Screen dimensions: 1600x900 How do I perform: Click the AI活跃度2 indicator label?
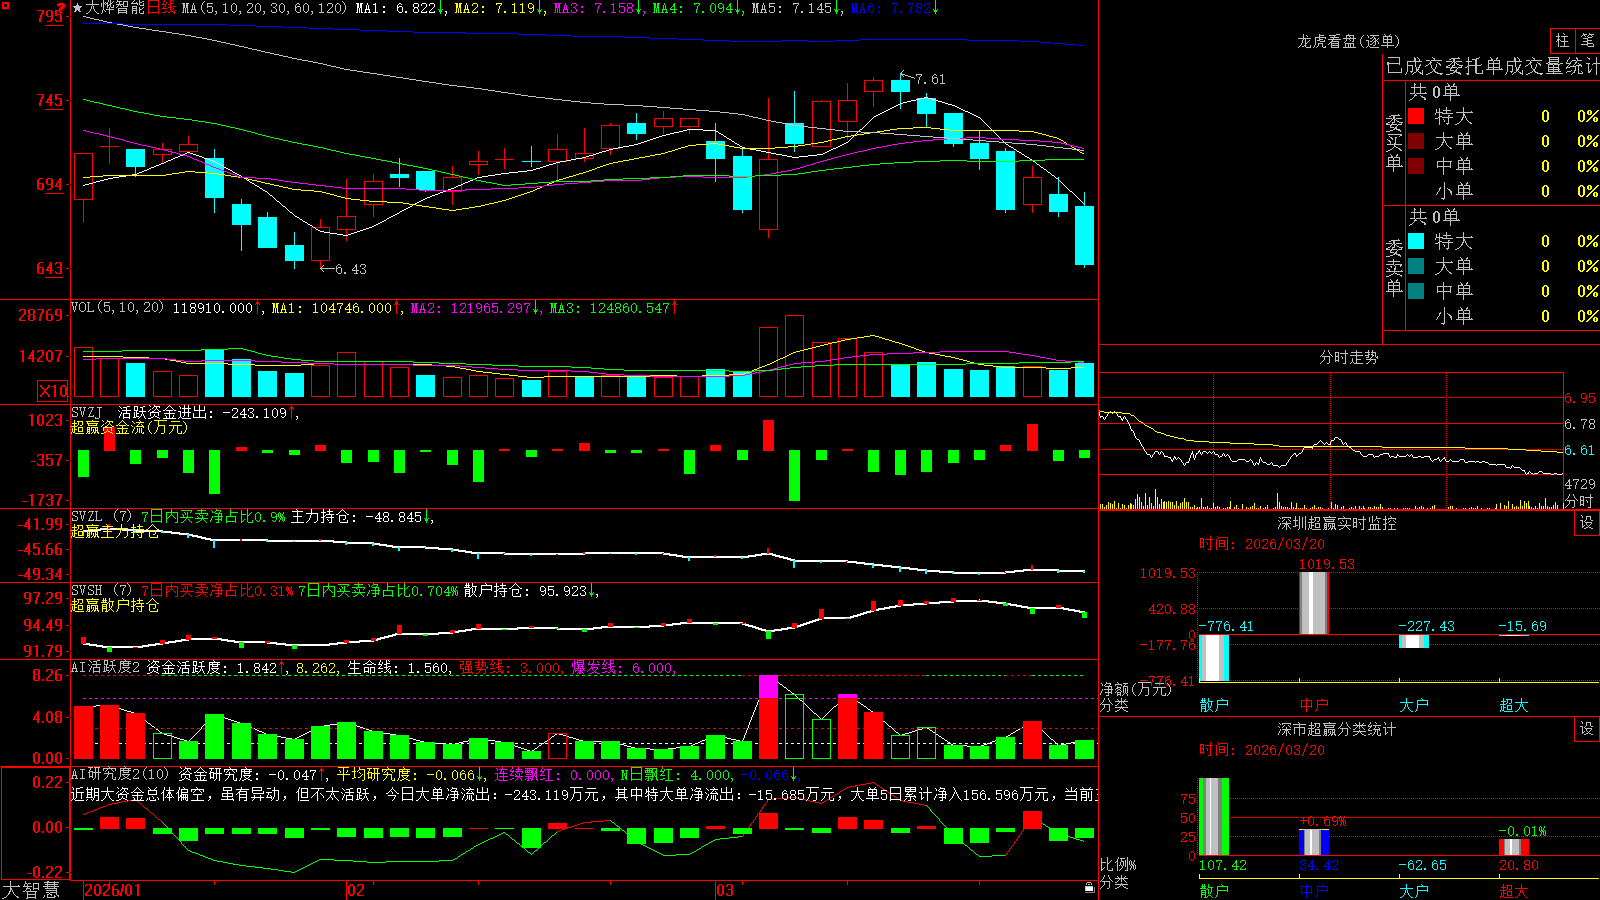[105, 667]
